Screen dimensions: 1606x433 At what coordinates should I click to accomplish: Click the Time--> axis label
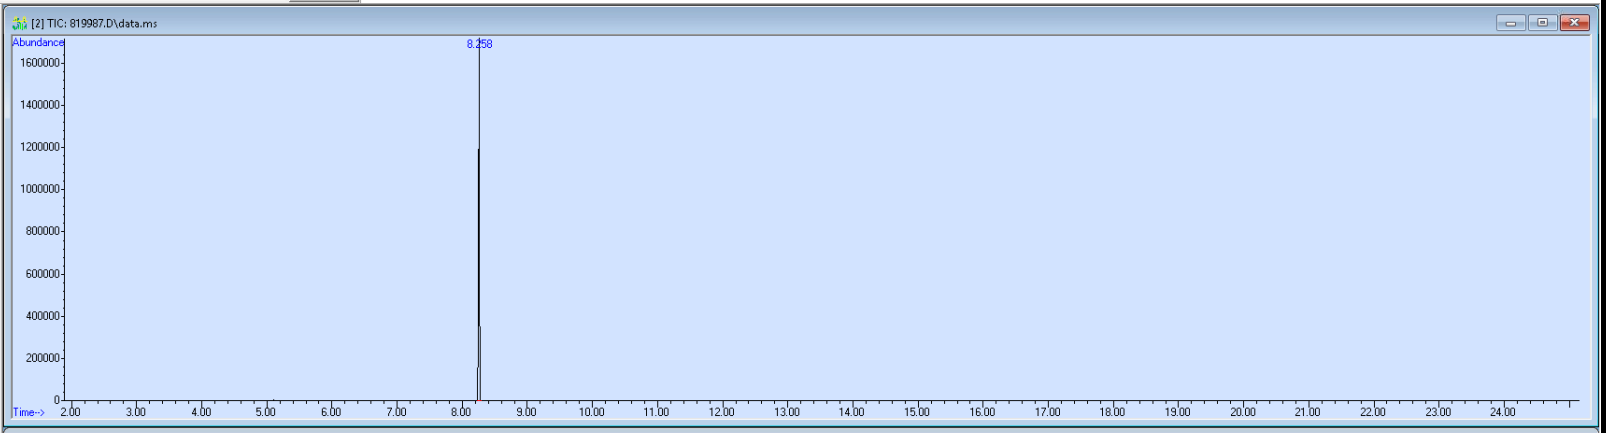(x=28, y=412)
